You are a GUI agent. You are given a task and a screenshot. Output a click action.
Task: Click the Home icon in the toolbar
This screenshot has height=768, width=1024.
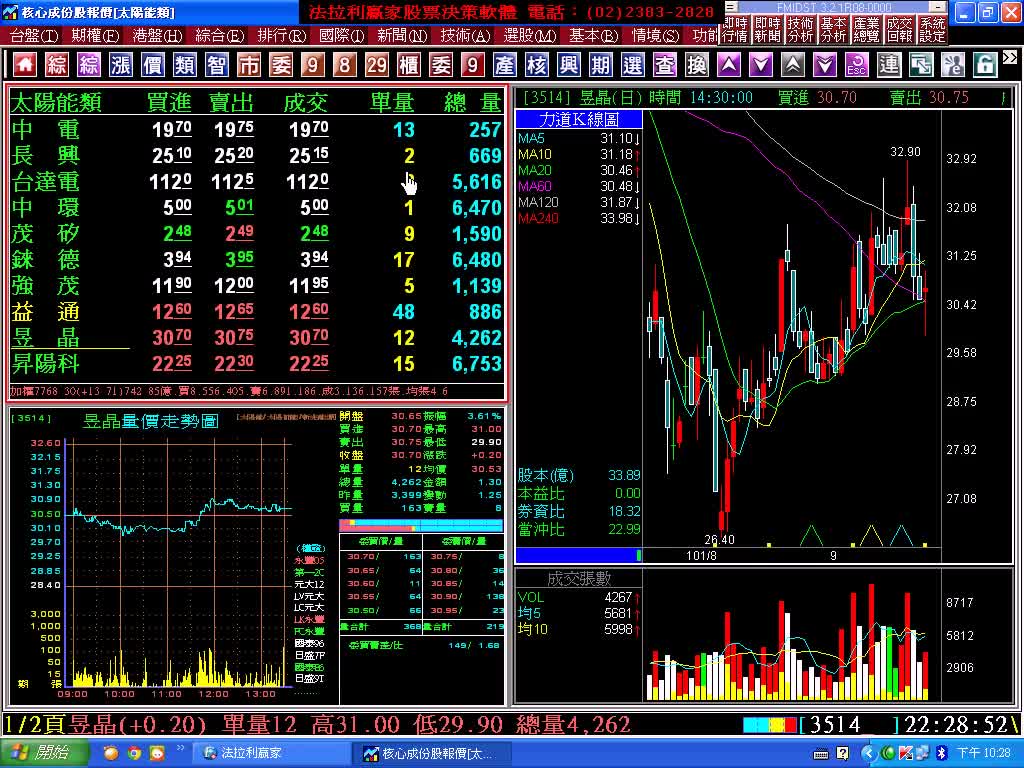(25, 65)
